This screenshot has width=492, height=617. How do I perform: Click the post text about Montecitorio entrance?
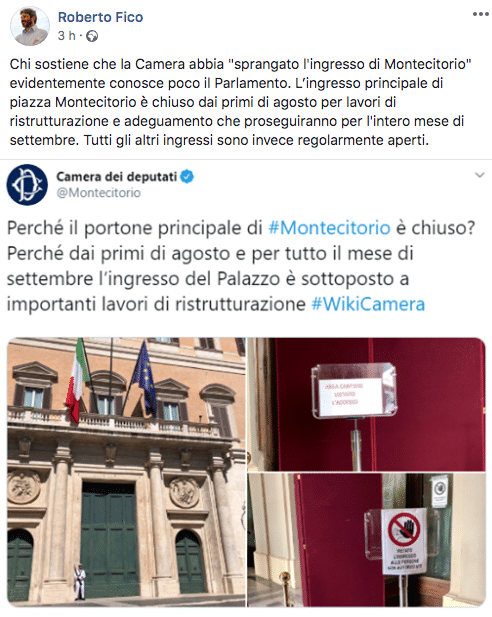[240, 102]
